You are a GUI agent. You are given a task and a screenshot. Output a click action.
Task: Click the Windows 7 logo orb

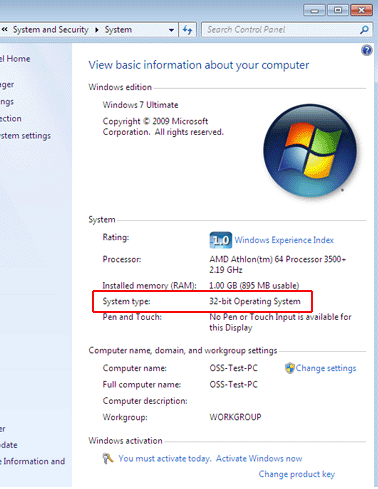click(x=310, y=150)
